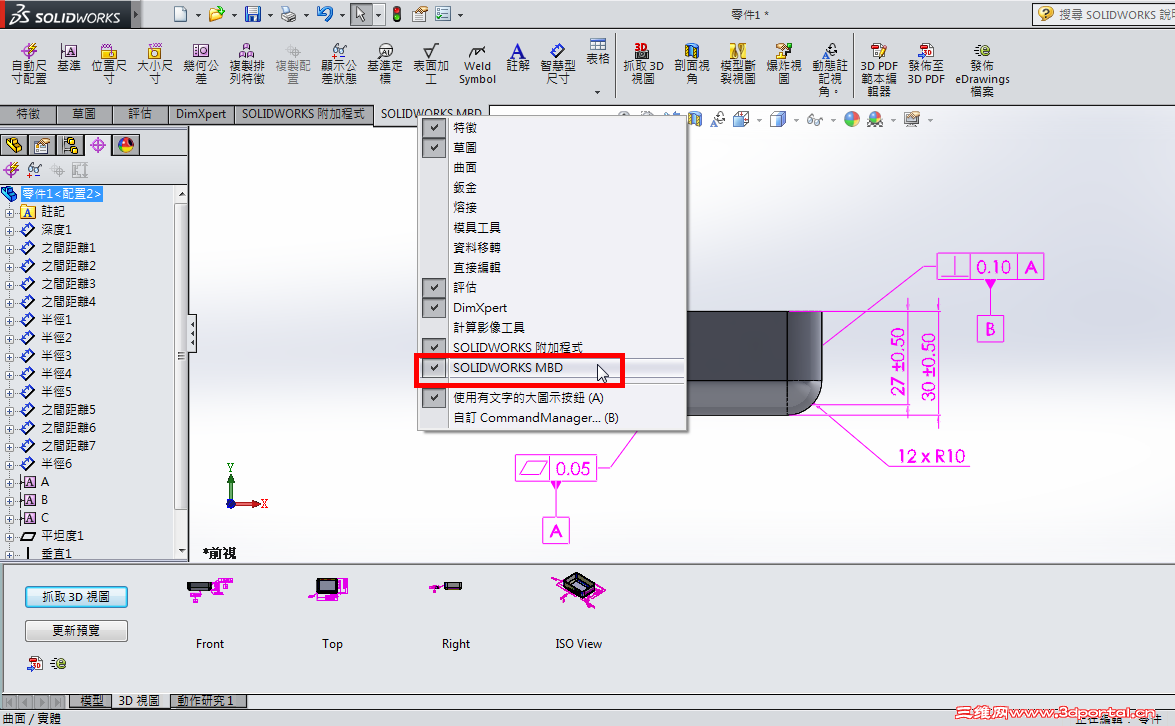Image resolution: width=1175 pixels, height=726 pixels.
Task: Click the 模型斷裂視圖 model break view tool
Action: [737, 64]
